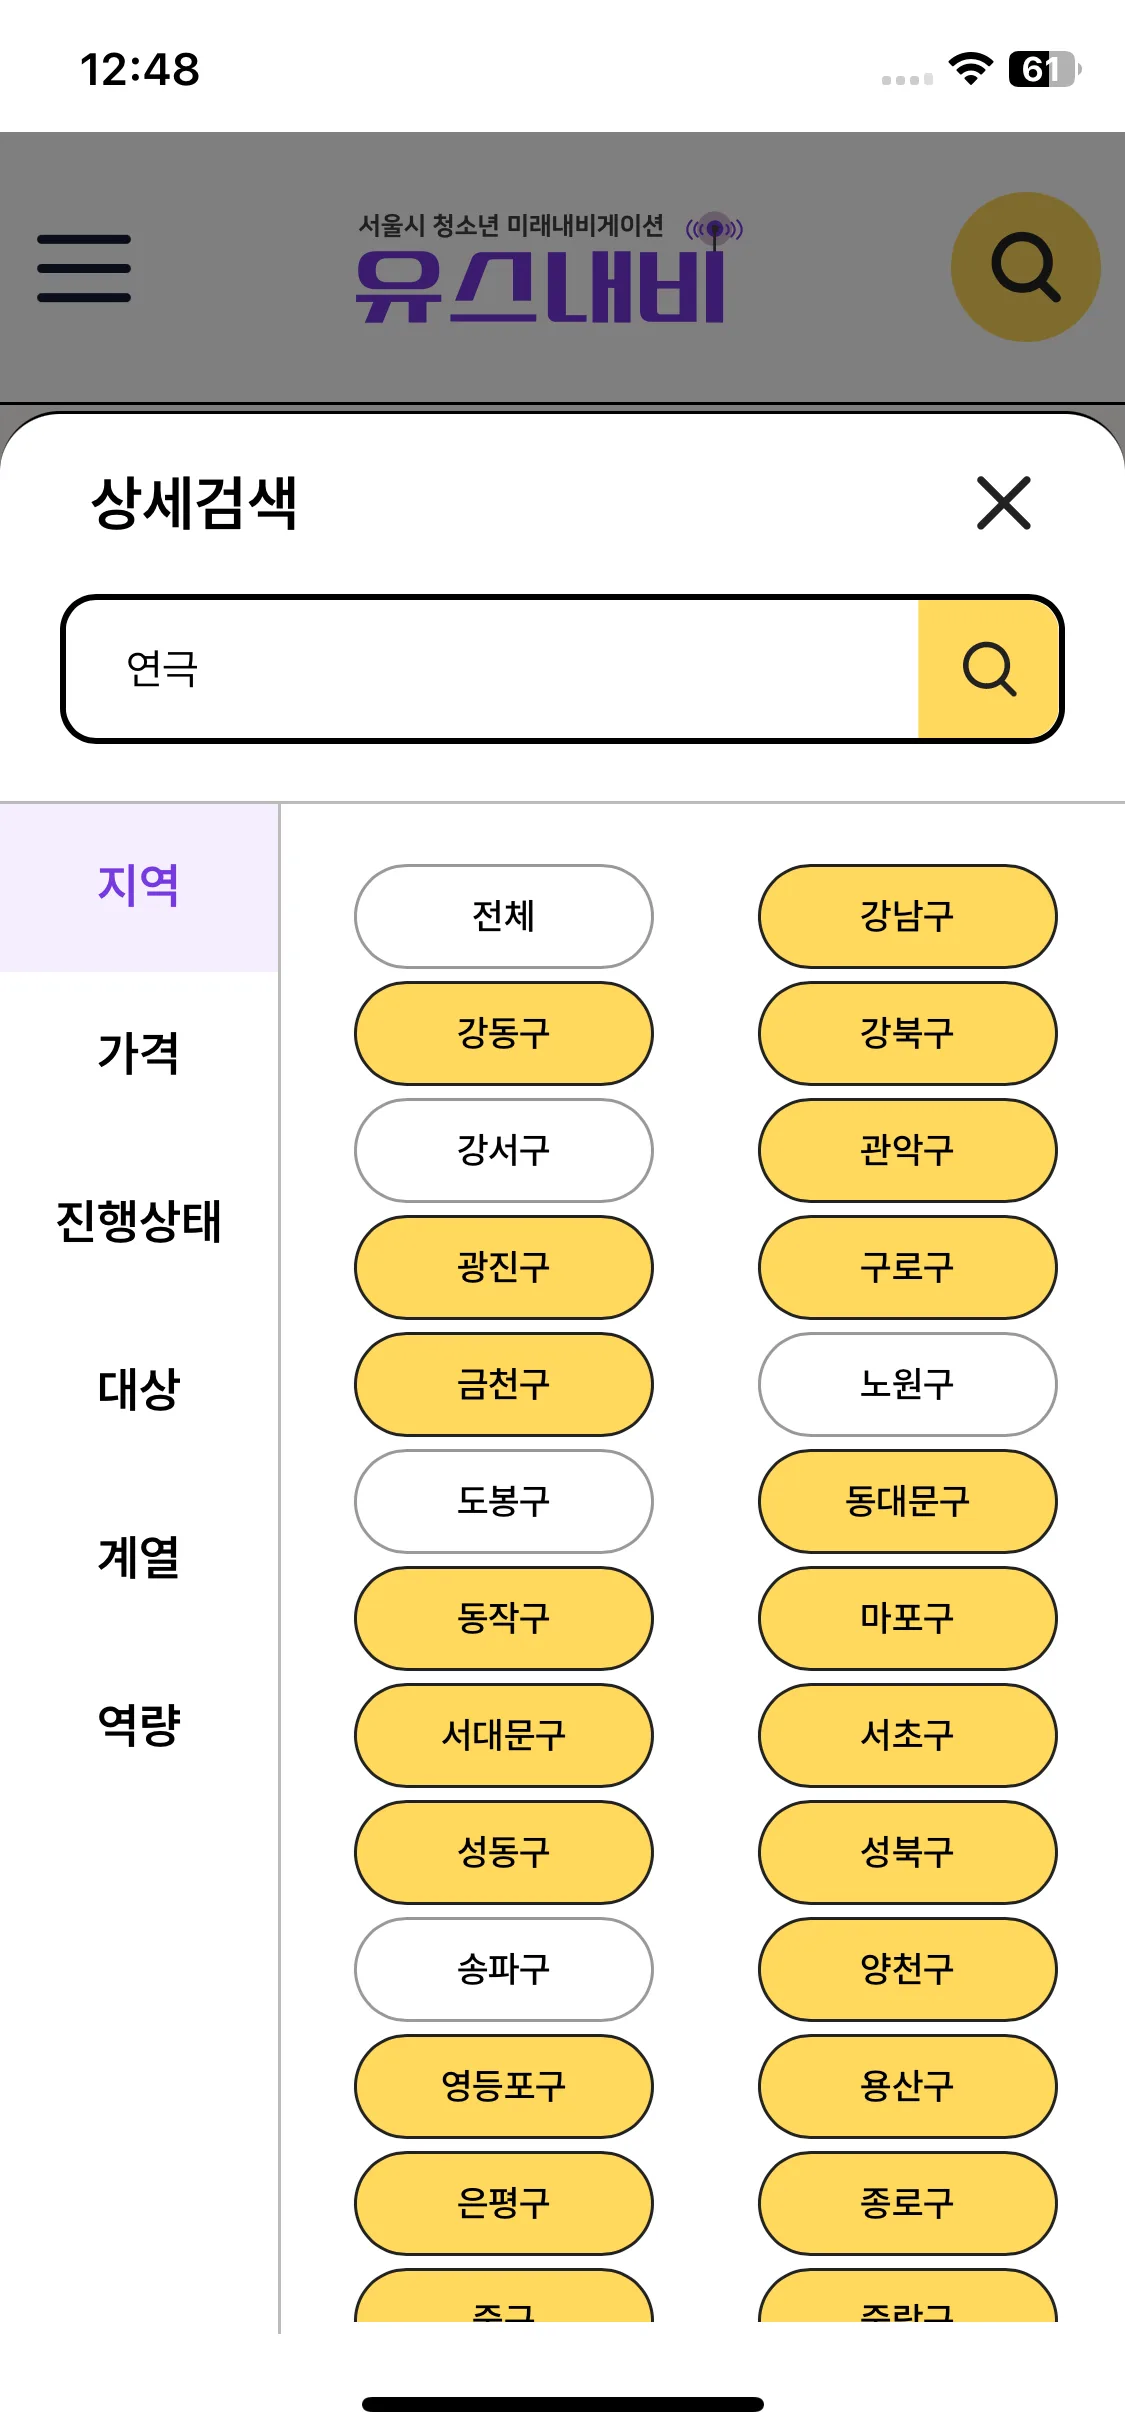Enable the 강서구 region chip

pyautogui.click(x=504, y=1150)
